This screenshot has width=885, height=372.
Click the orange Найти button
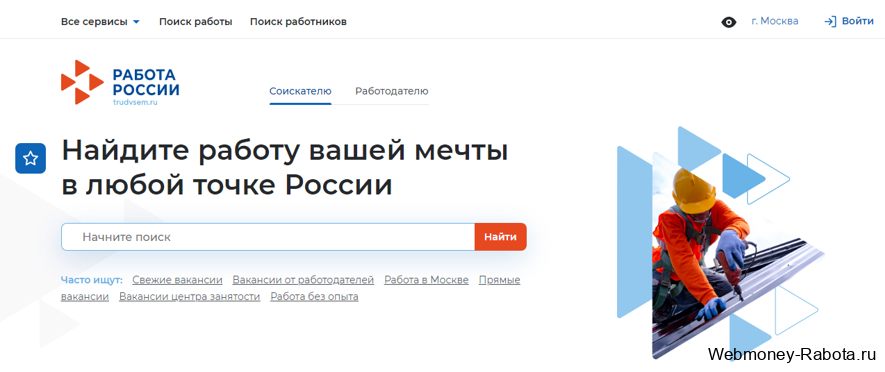click(501, 237)
